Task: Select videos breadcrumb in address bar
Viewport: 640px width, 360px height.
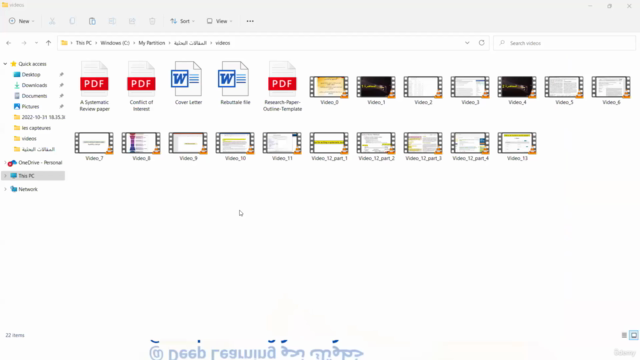Action: (223, 43)
